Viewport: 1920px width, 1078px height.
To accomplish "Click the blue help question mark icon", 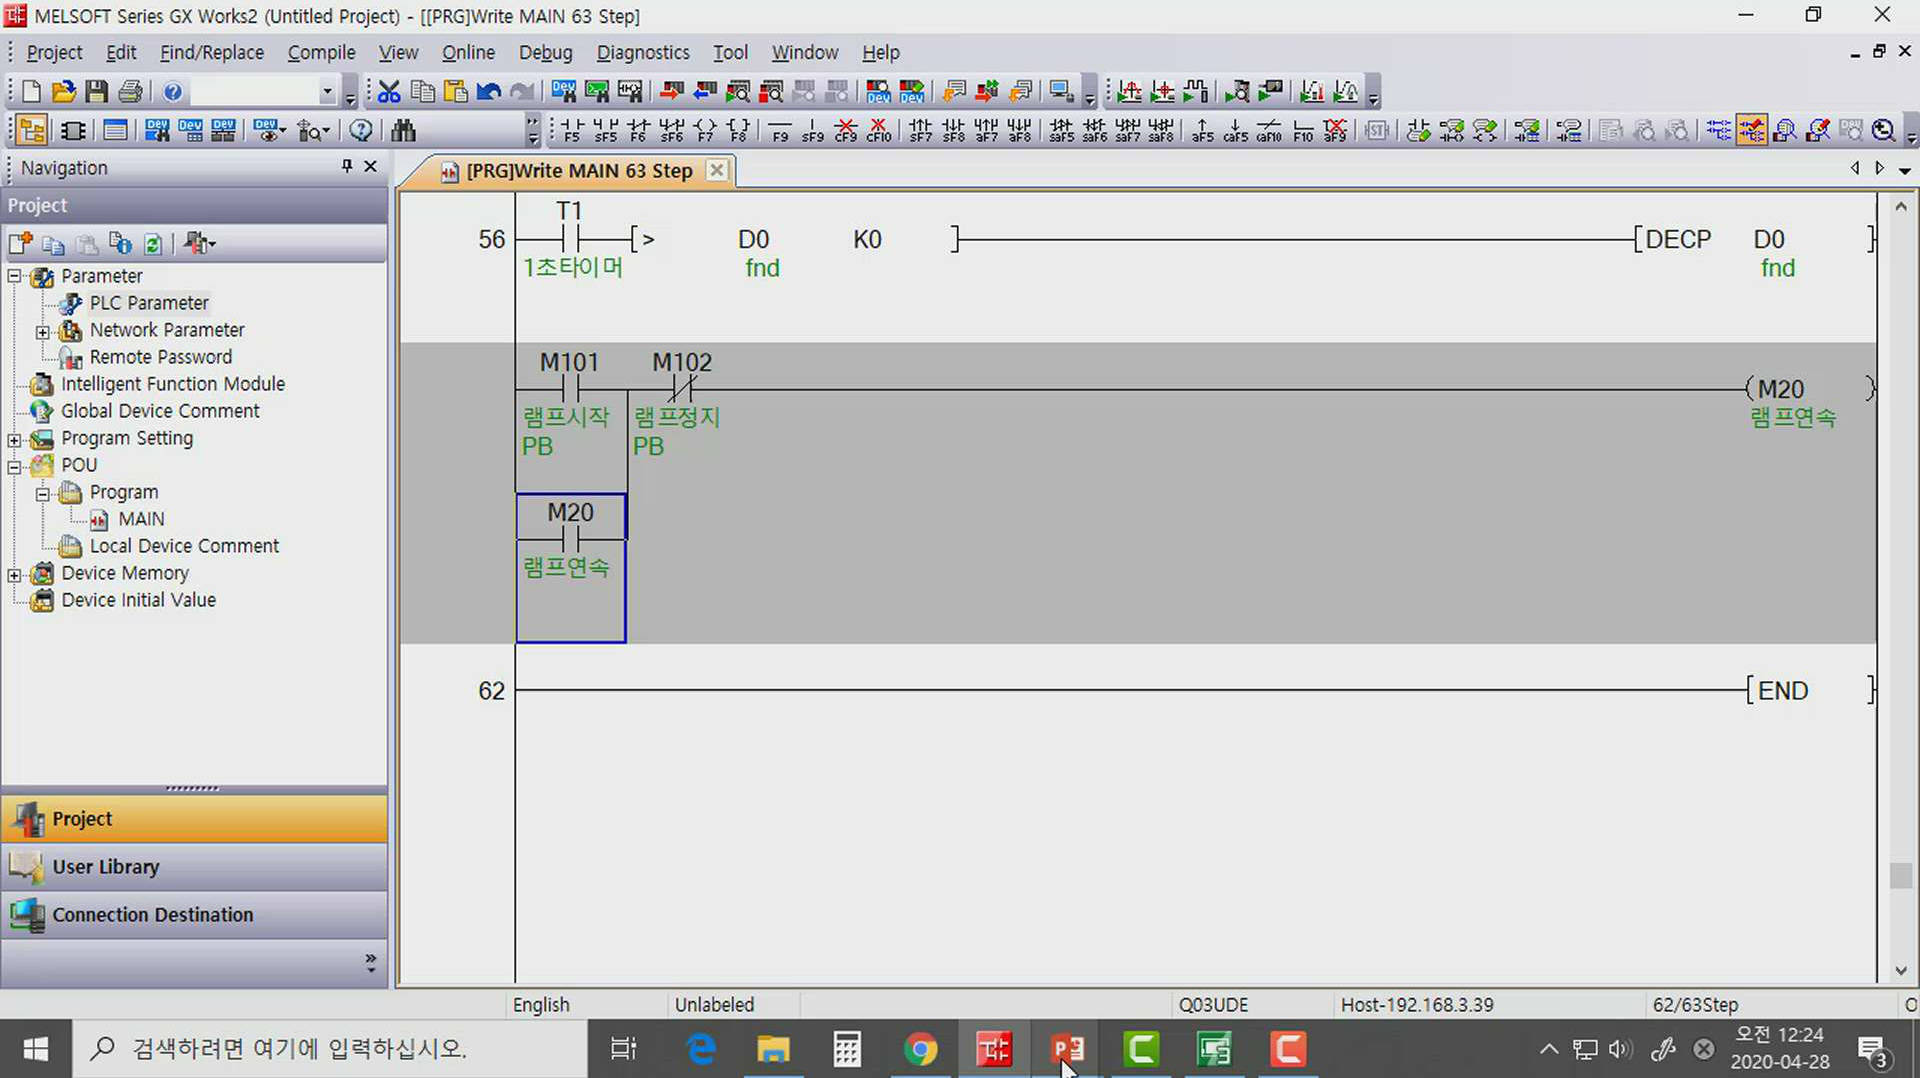I will [173, 92].
